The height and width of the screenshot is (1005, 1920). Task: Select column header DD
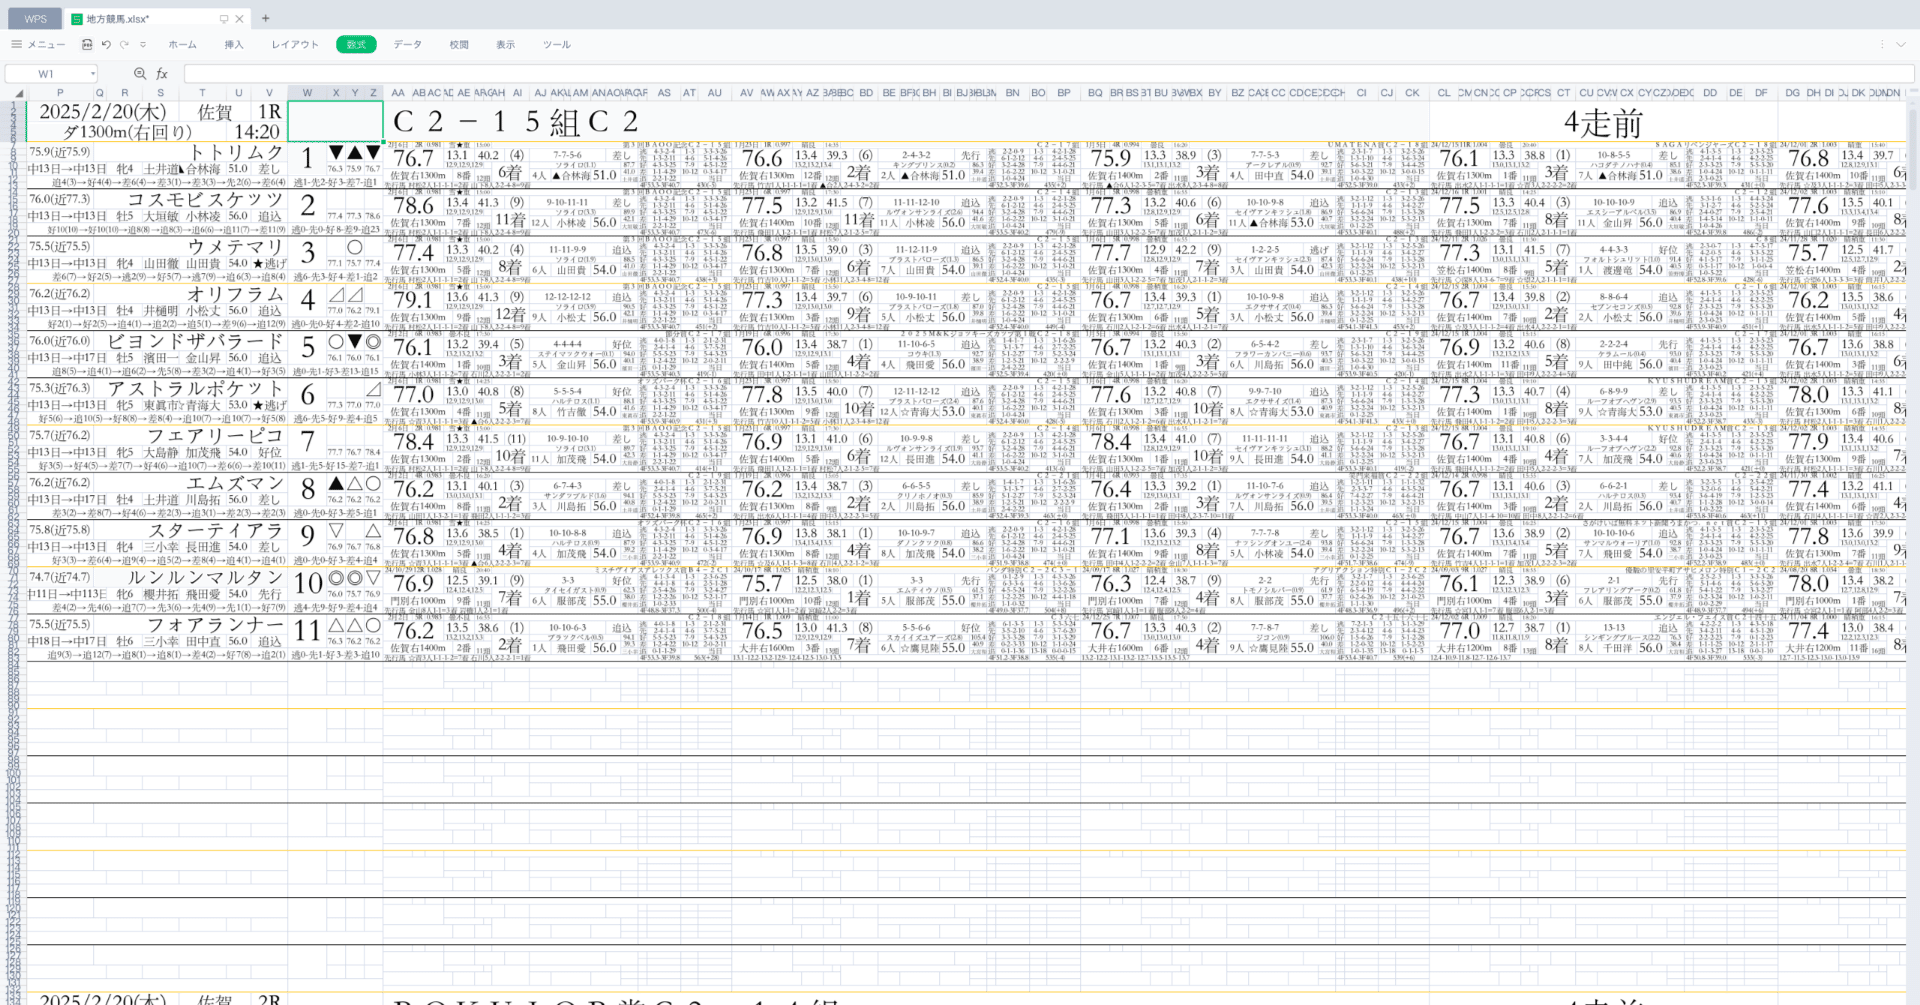(1710, 93)
